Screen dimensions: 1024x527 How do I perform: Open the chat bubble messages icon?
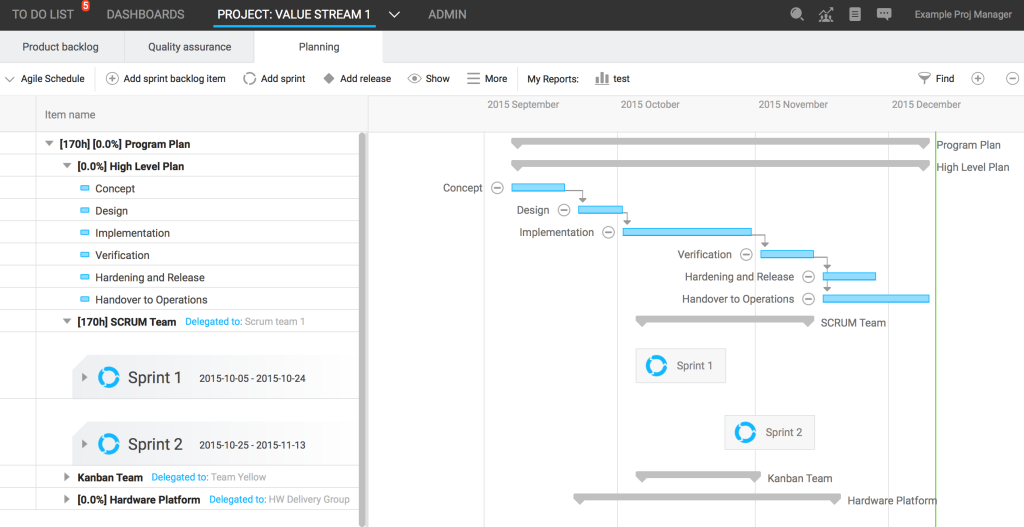(884, 14)
